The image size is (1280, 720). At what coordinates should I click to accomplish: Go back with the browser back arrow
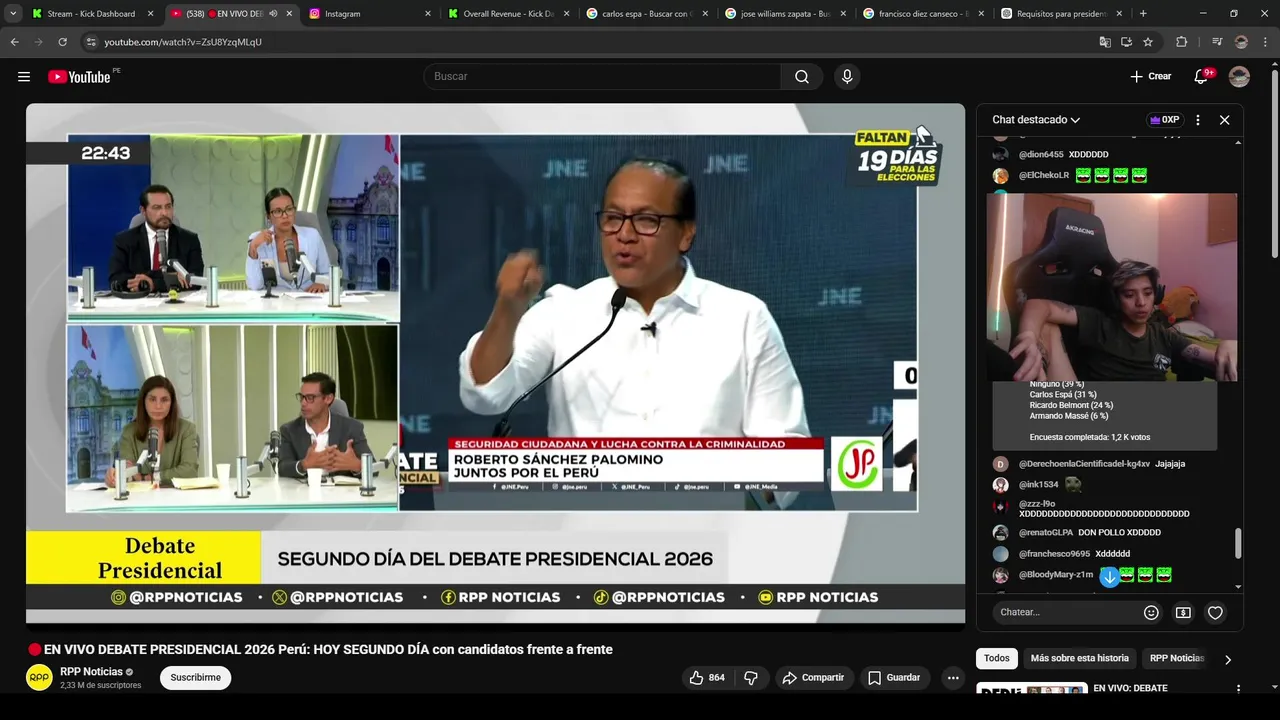click(14, 42)
